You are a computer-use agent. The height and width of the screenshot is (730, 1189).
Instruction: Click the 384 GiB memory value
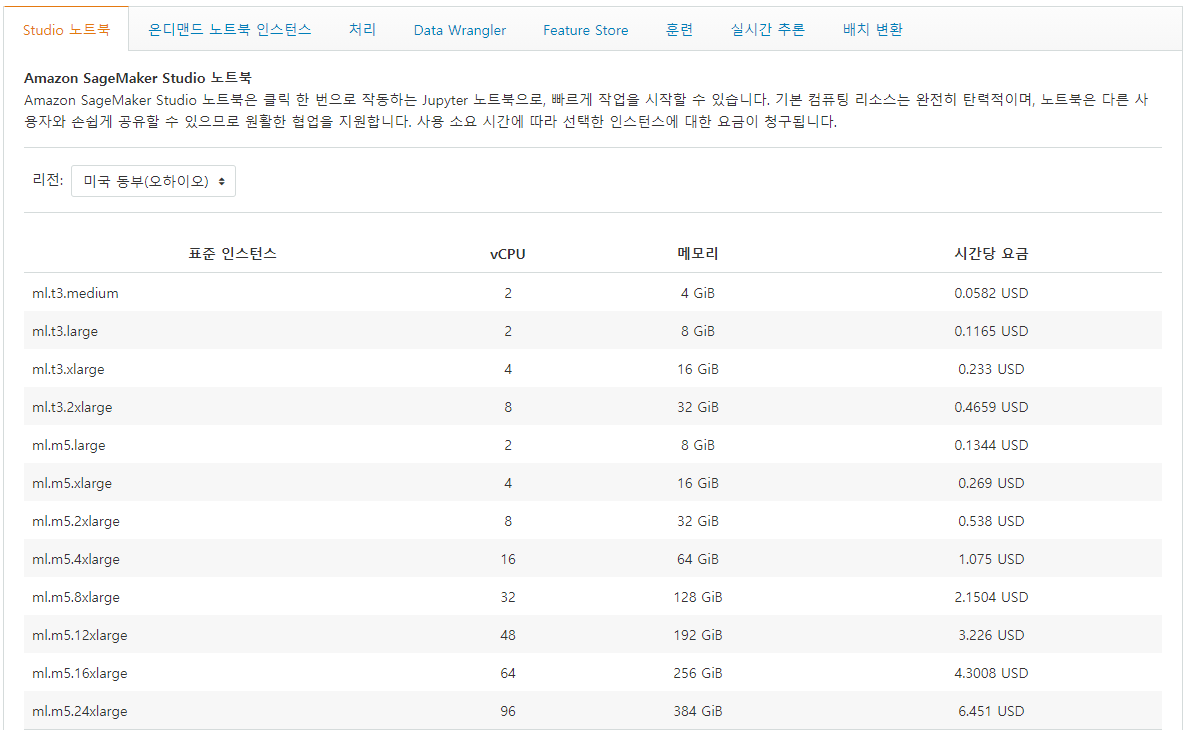(698, 710)
